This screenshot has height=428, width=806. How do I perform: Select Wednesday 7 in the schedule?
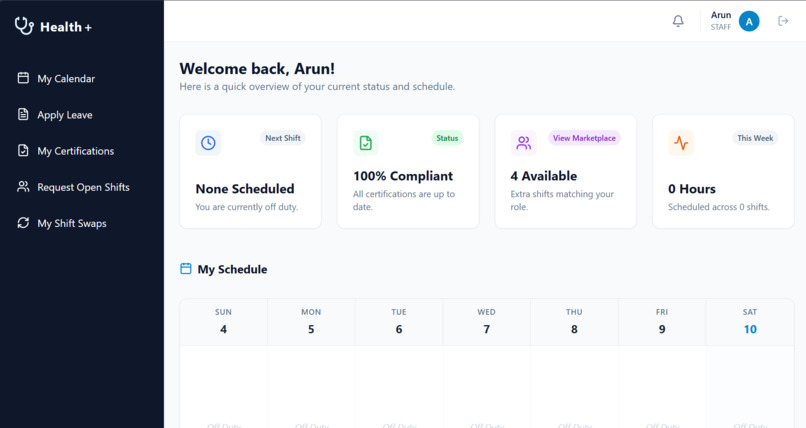pyautogui.click(x=486, y=322)
